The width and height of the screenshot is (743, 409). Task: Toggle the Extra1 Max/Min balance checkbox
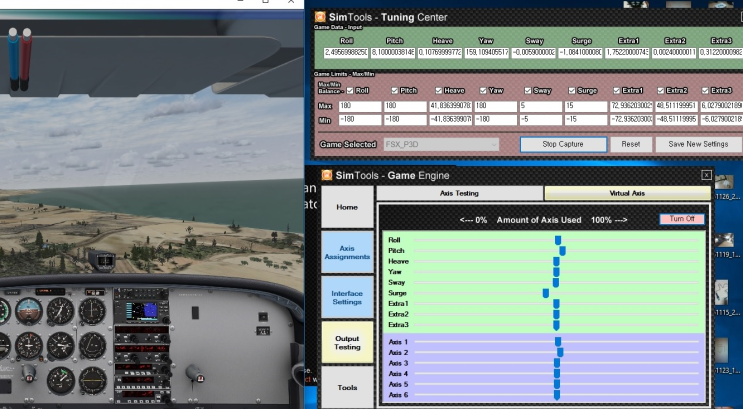point(616,91)
